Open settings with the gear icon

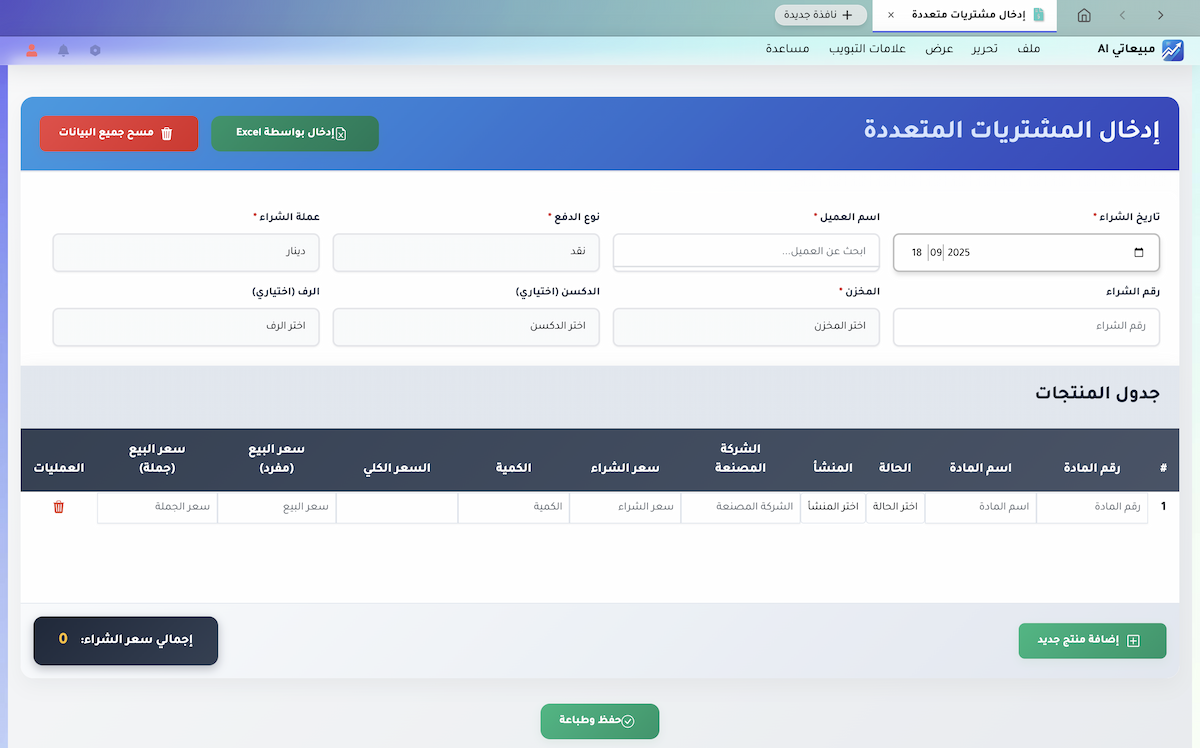(x=94, y=48)
